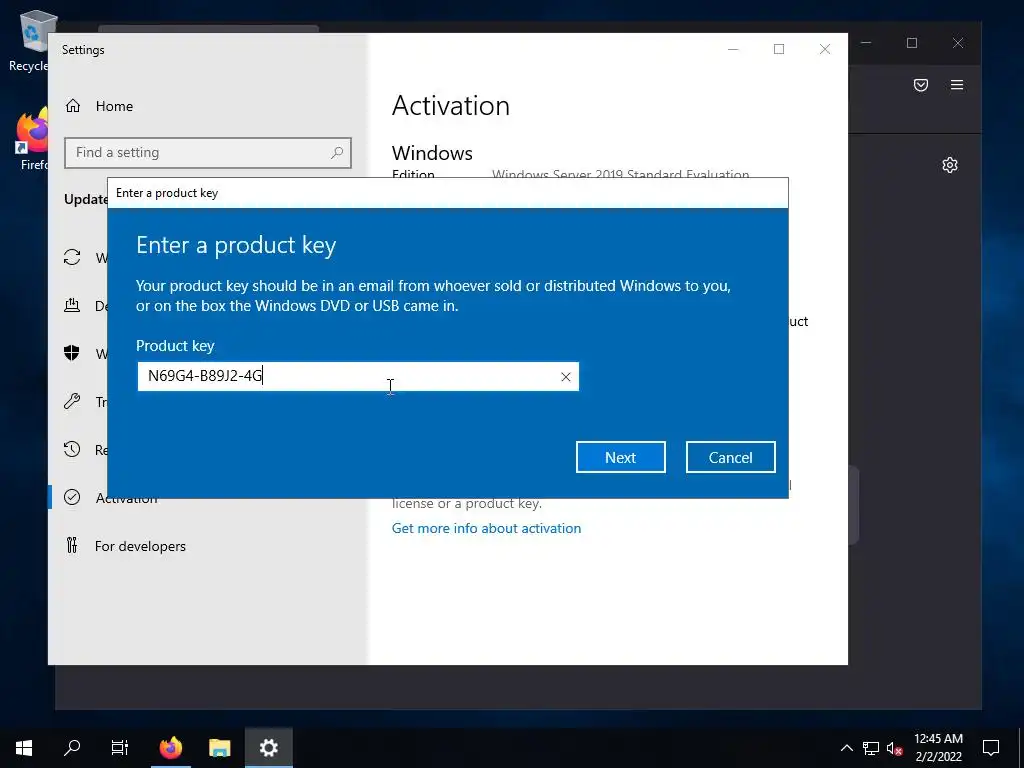Screen dimensions: 1024x768
Task: Click the 'Windows' section heading
Action: (x=432, y=153)
